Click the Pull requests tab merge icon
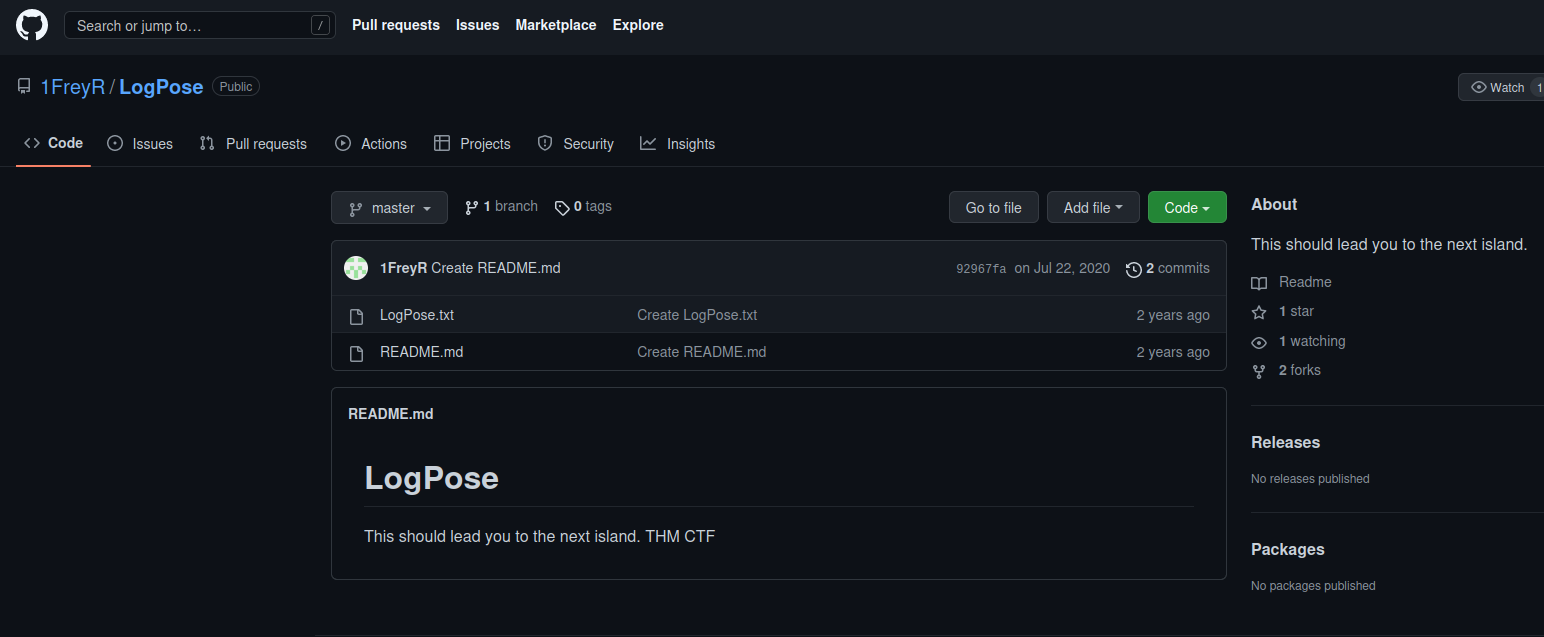The image size is (1544, 637). click(x=207, y=143)
